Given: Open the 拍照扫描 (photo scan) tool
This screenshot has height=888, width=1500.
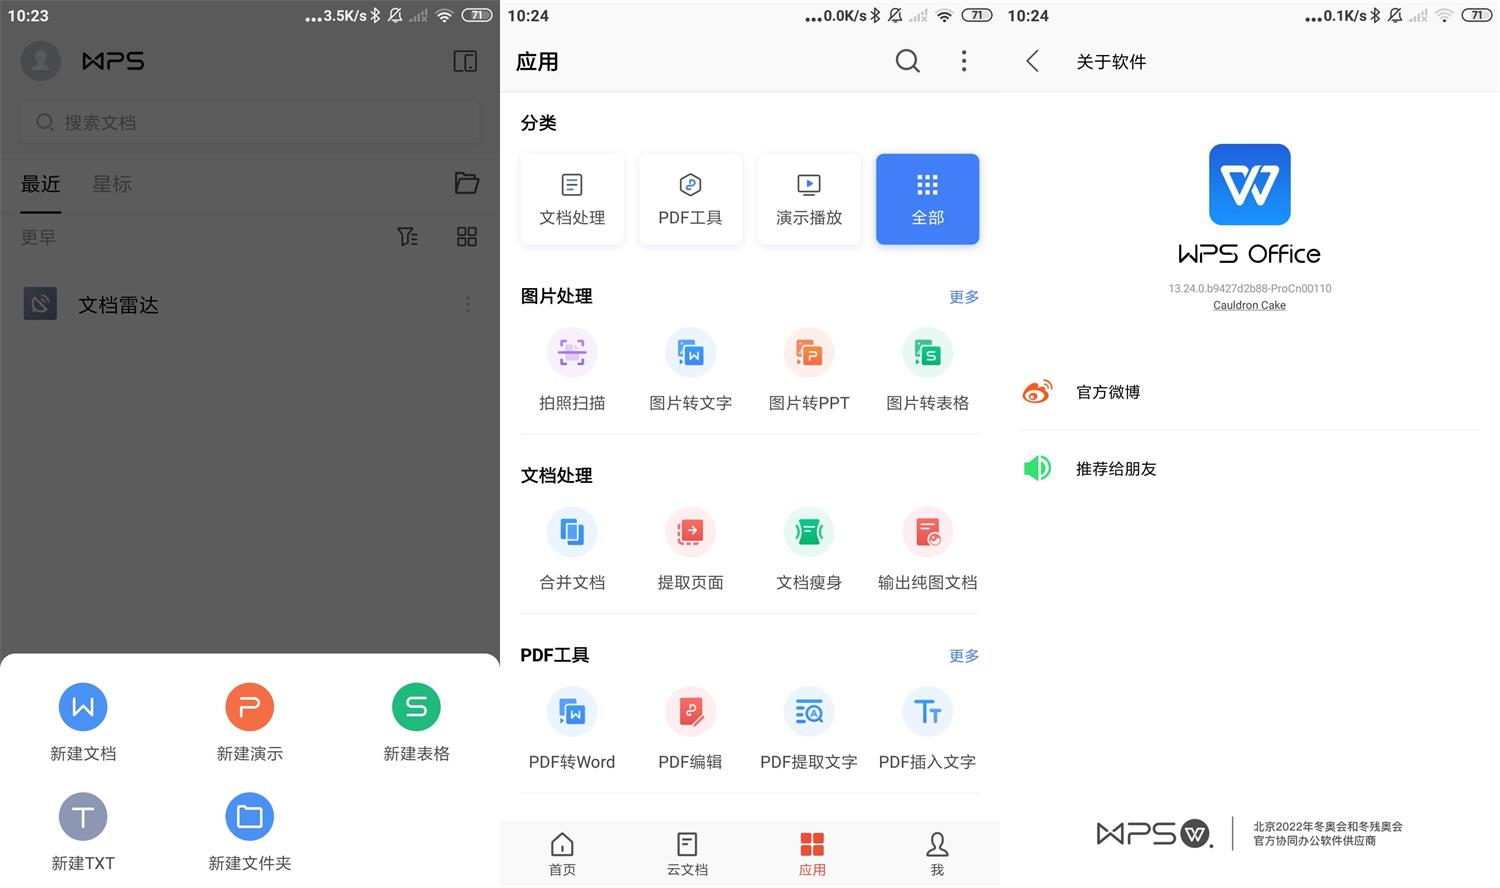Looking at the screenshot, I should click(571, 368).
